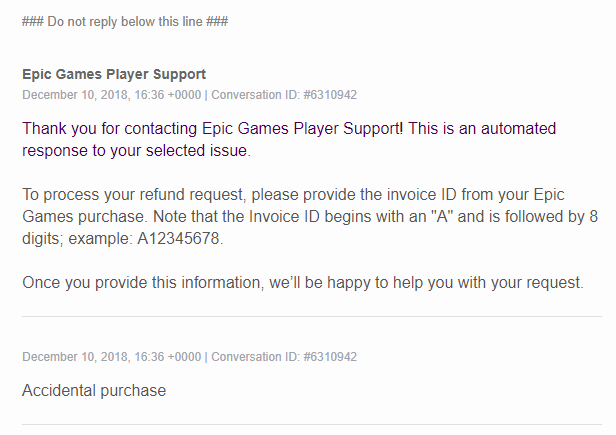Click the divider line below "Accidental purchase"
Screen dimensions: 616x435
(x=312, y=425)
